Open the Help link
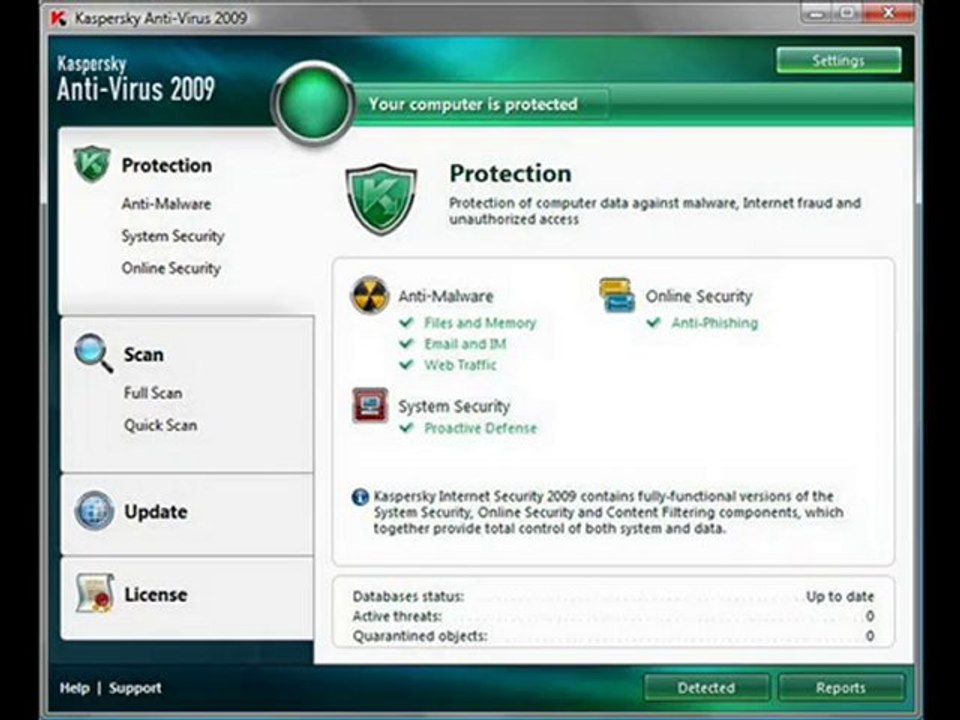 point(75,688)
